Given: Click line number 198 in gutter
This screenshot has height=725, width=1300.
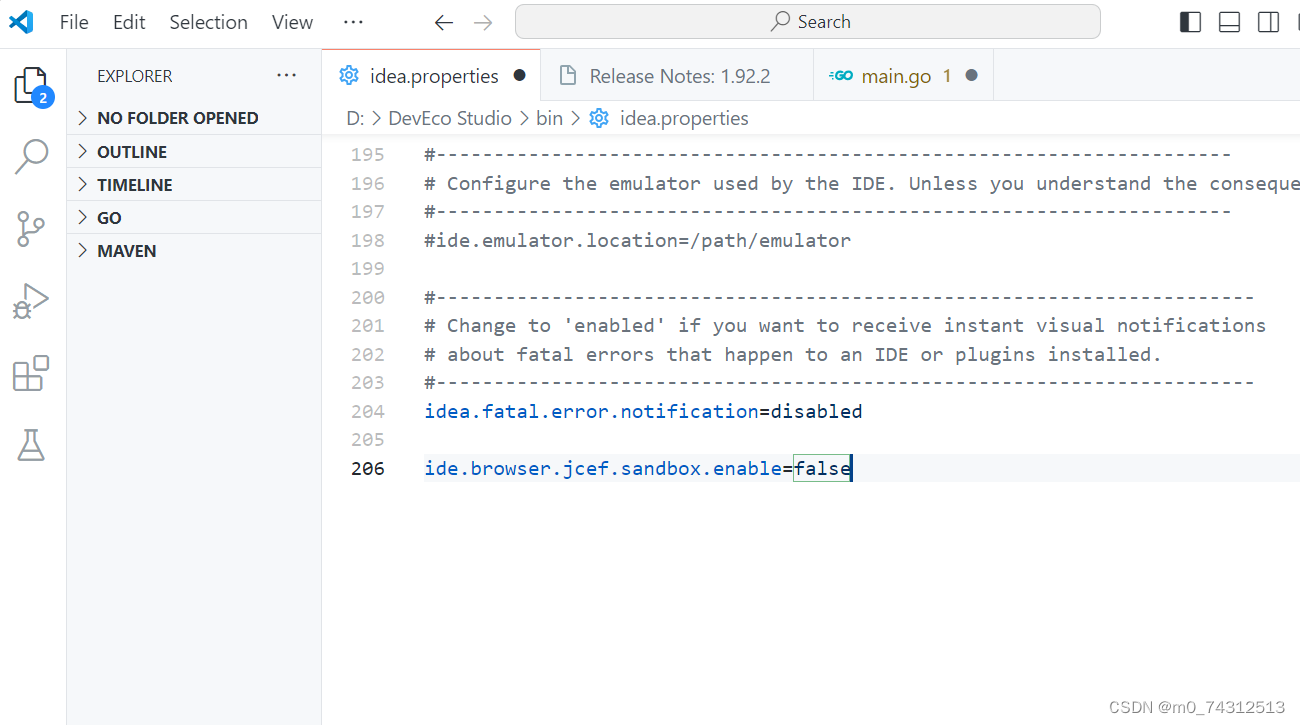Looking at the screenshot, I should coord(368,240).
